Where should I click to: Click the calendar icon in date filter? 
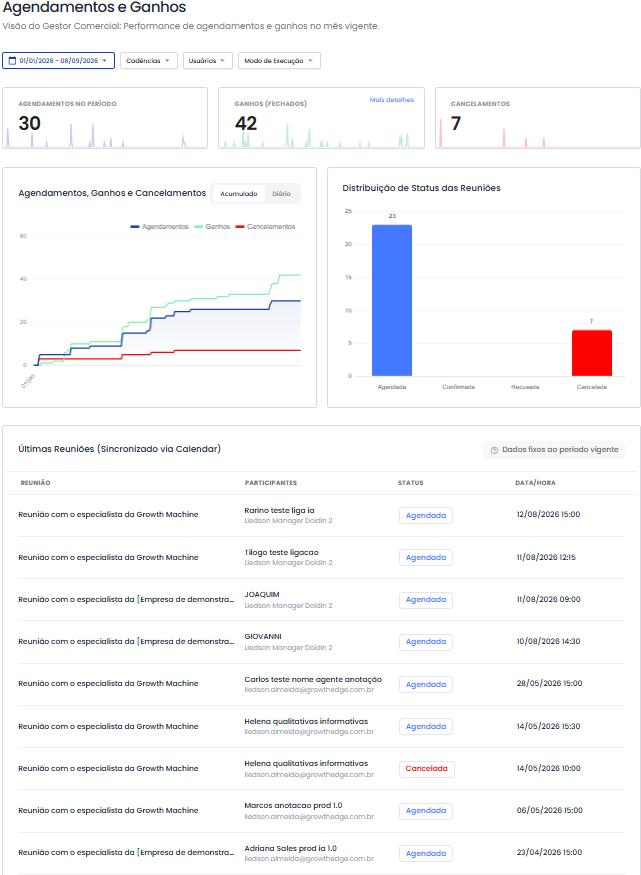tap(12, 60)
